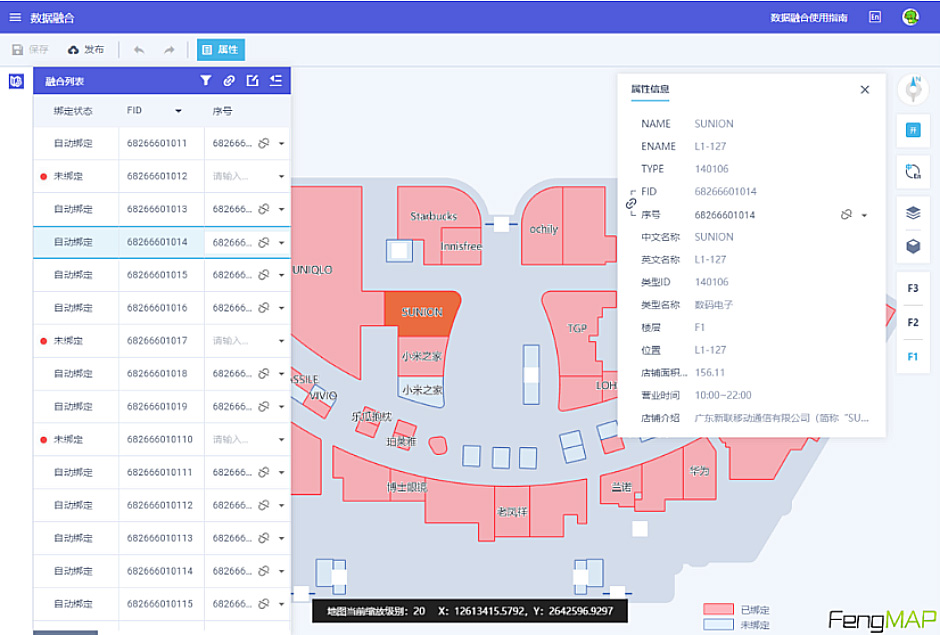The height and width of the screenshot is (635, 940).
Task: Open the filter icon in 融合列表 panel
Action: click(x=206, y=80)
